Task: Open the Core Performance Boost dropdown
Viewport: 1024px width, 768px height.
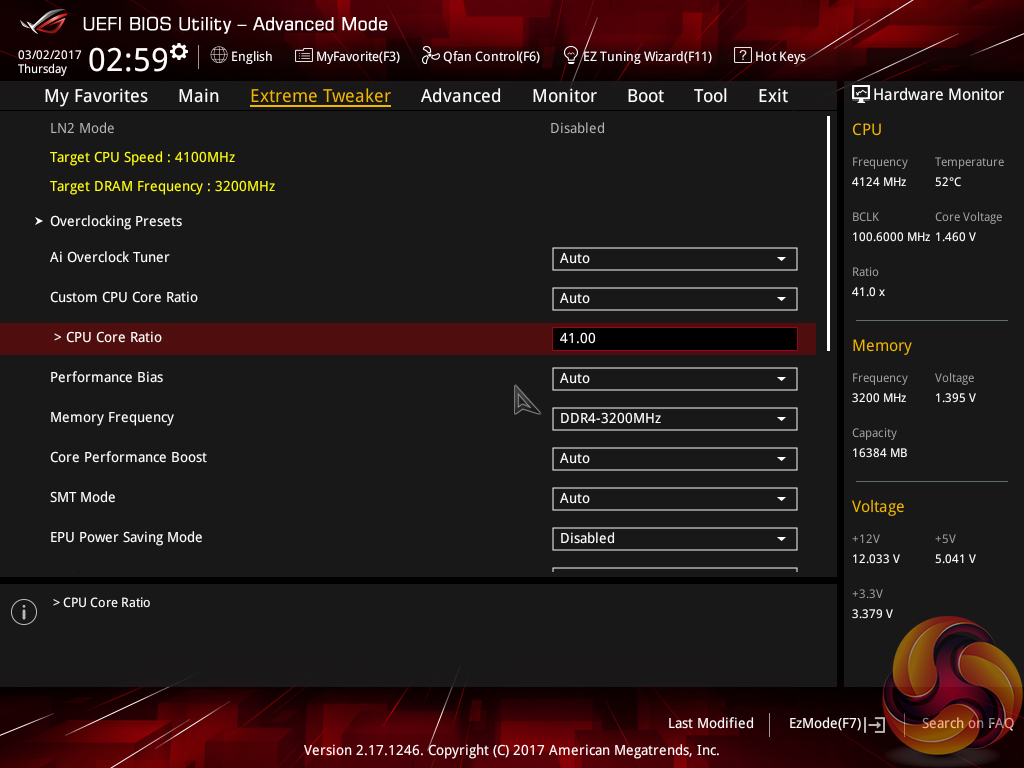Action: click(675, 458)
